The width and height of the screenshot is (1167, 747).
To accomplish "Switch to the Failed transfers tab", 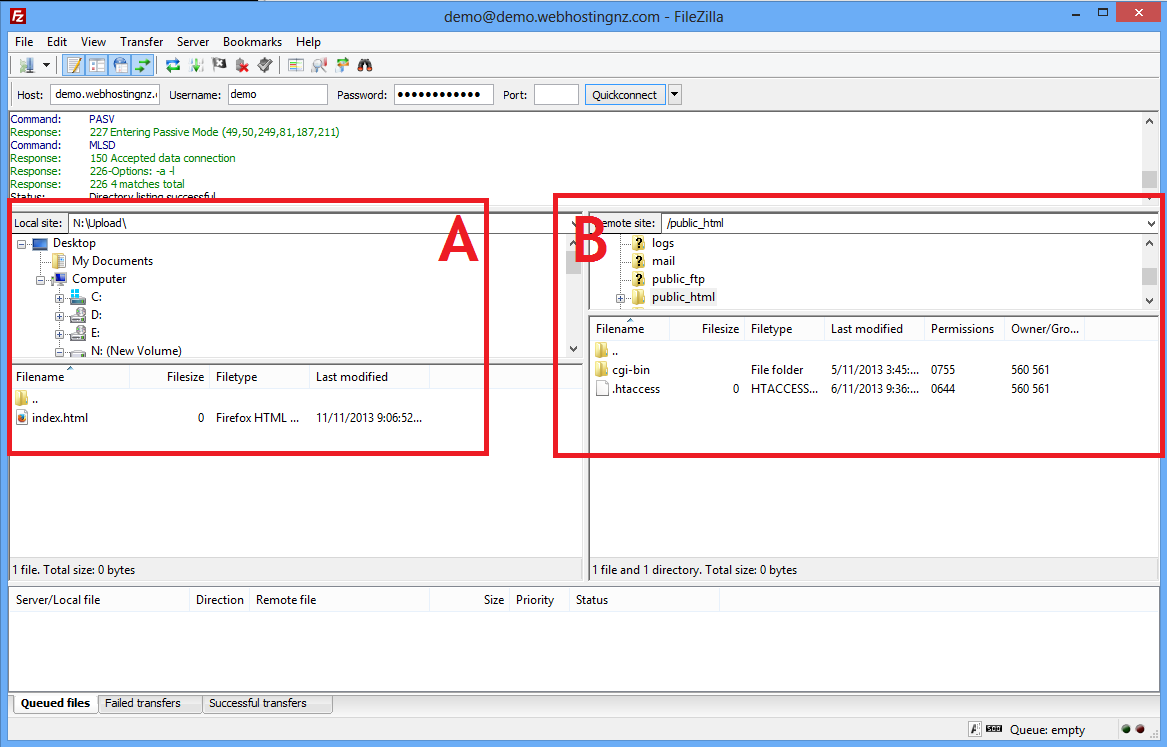I will [x=143, y=703].
